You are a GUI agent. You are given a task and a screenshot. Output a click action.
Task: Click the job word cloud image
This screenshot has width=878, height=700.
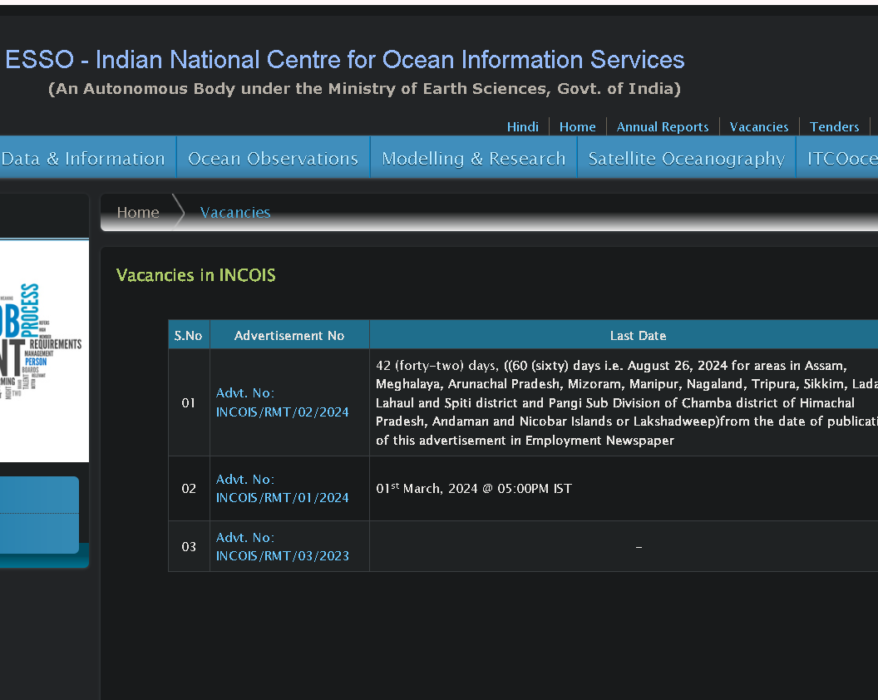(x=44, y=351)
